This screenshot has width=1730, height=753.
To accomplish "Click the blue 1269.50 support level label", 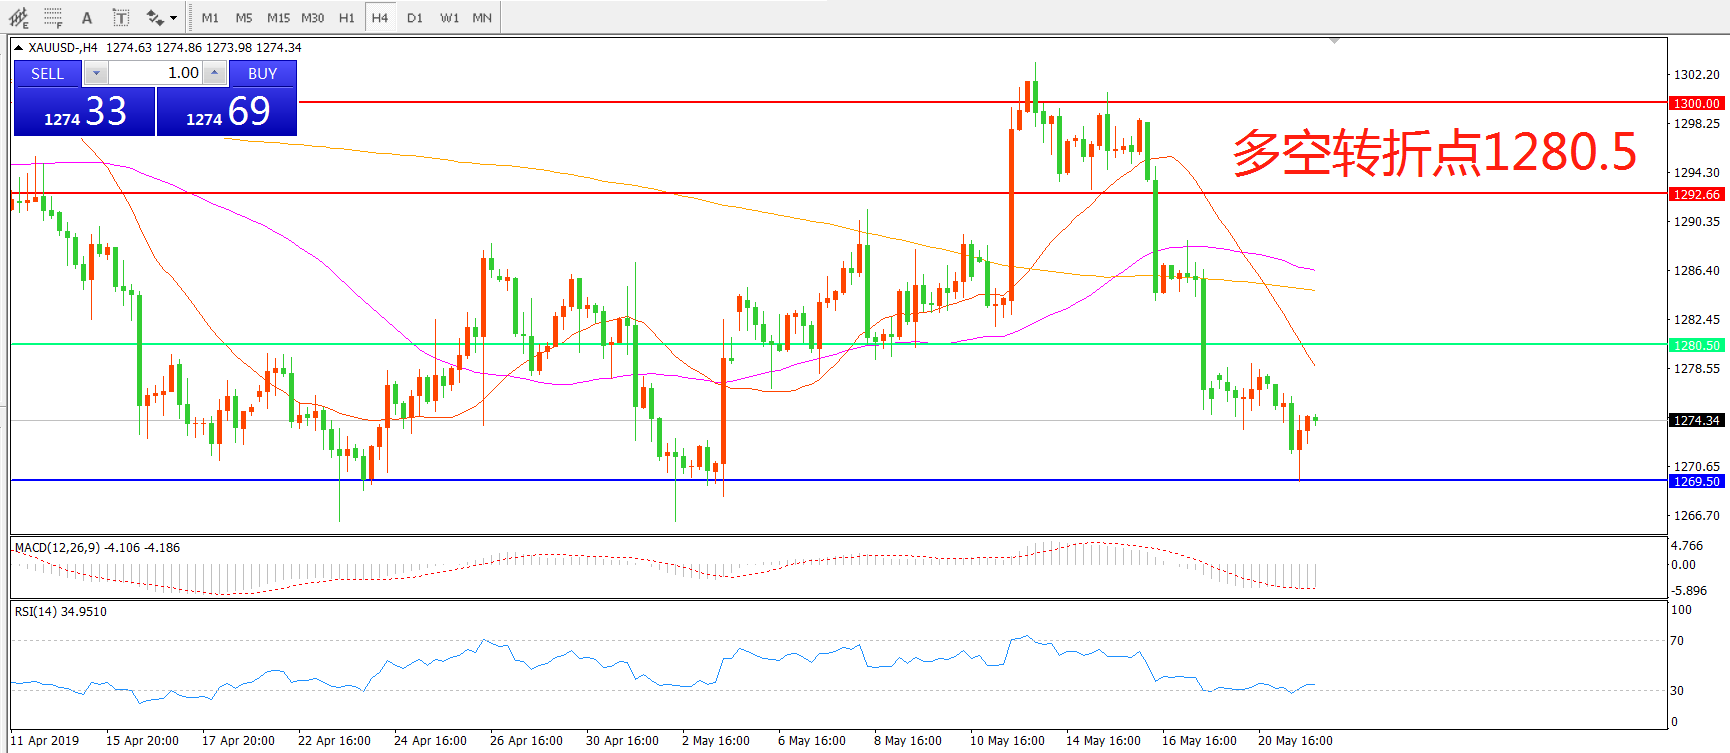I will [1696, 481].
